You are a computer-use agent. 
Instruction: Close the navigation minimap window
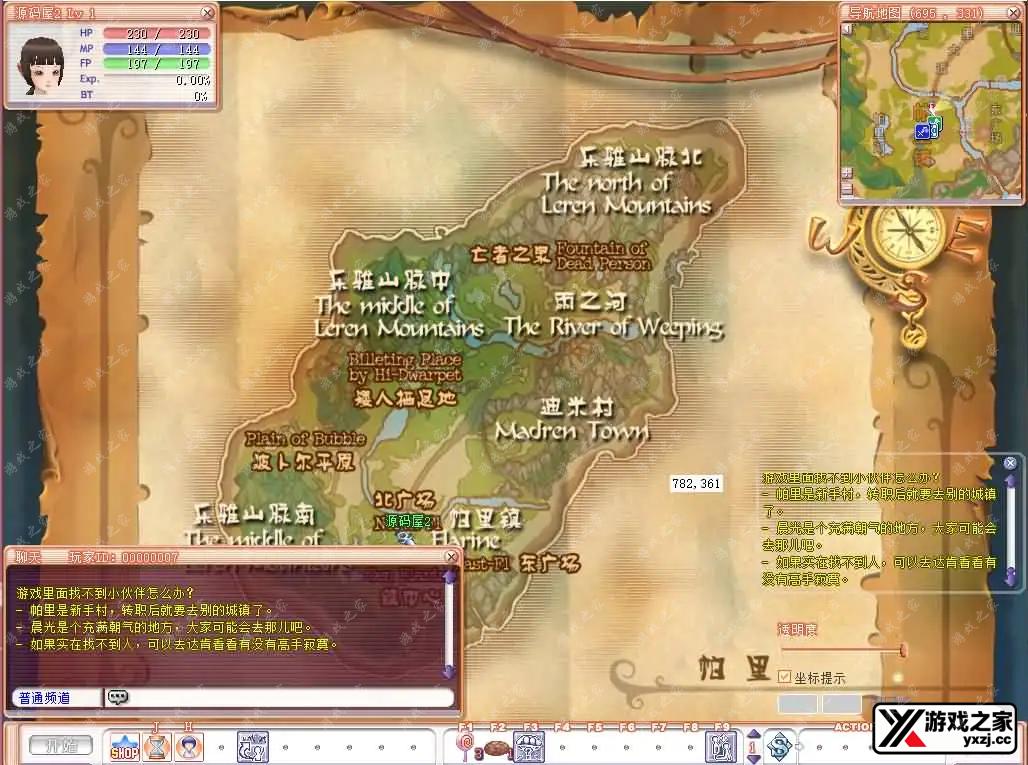(1014, 12)
